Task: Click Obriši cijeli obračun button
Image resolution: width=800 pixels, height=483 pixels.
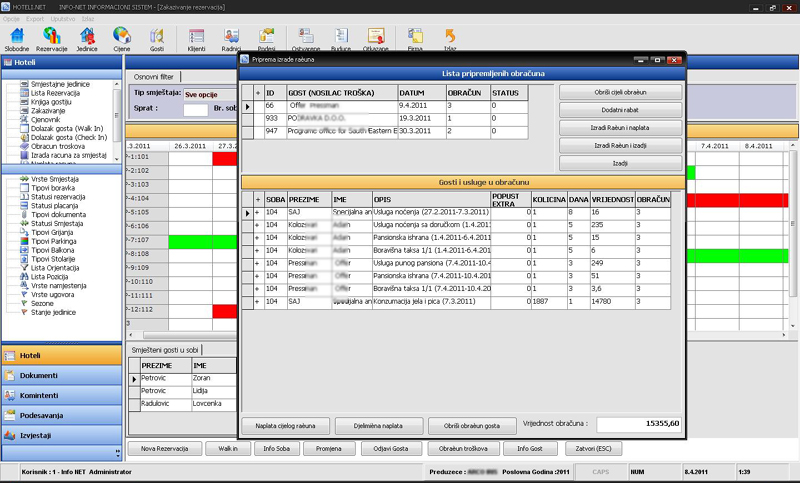Action: [620, 92]
